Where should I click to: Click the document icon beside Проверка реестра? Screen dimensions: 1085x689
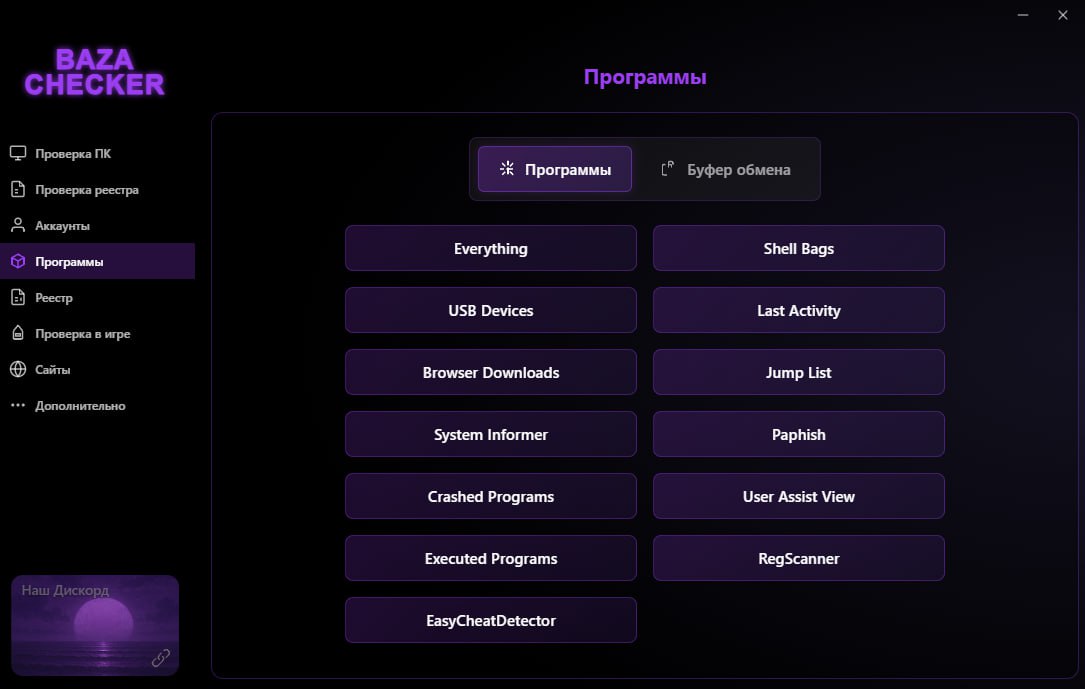click(x=18, y=190)
